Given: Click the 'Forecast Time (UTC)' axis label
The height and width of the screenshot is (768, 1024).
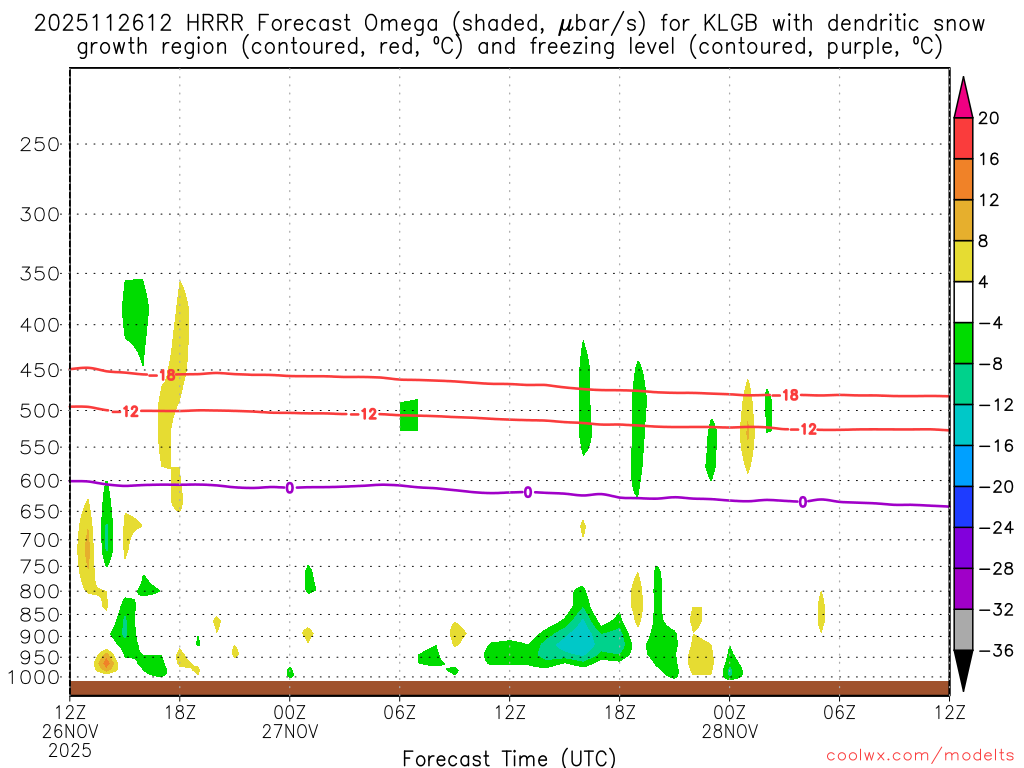Looking at the screenshot, I should [509, 758].
